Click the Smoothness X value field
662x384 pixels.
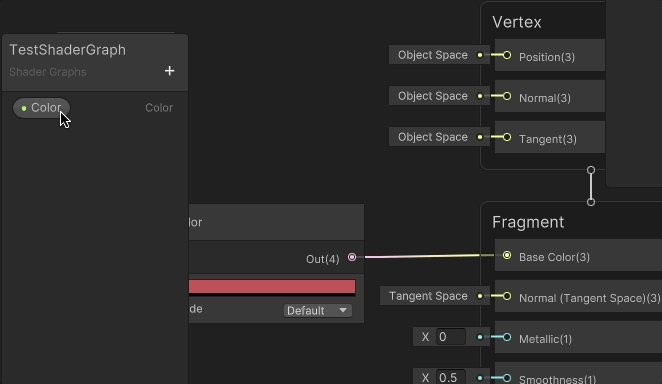(x=450, y=377)
